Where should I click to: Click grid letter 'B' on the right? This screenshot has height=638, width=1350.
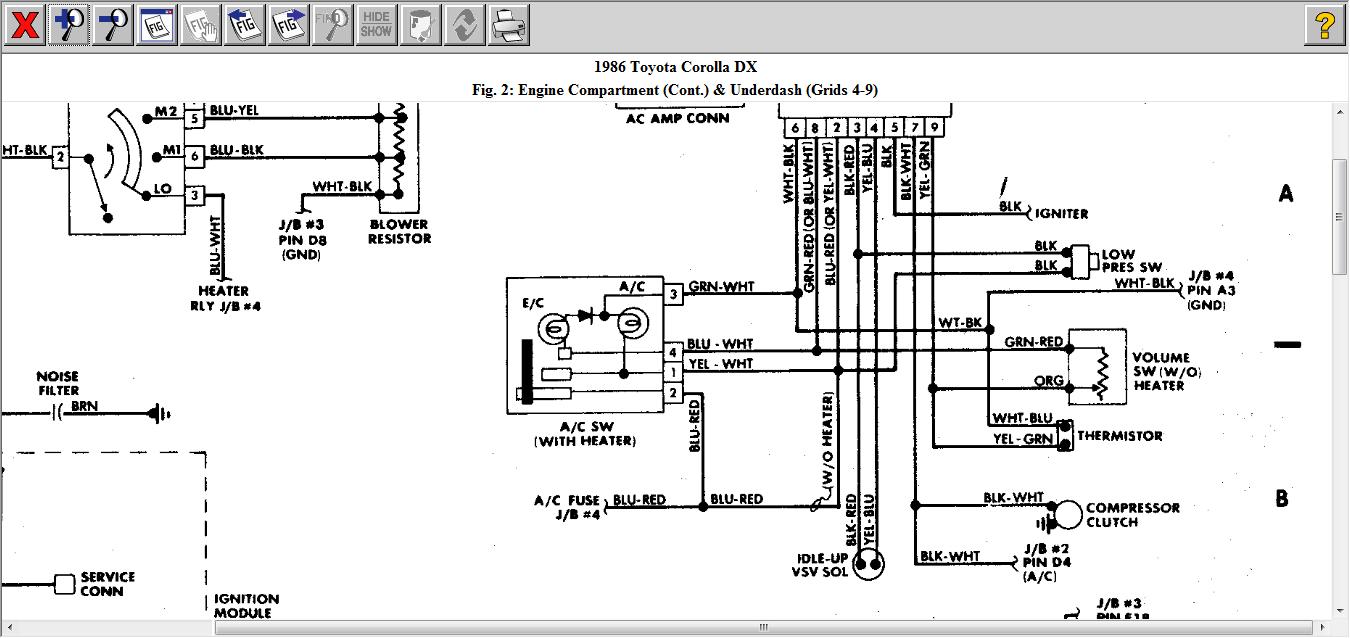pos(1283,498)
